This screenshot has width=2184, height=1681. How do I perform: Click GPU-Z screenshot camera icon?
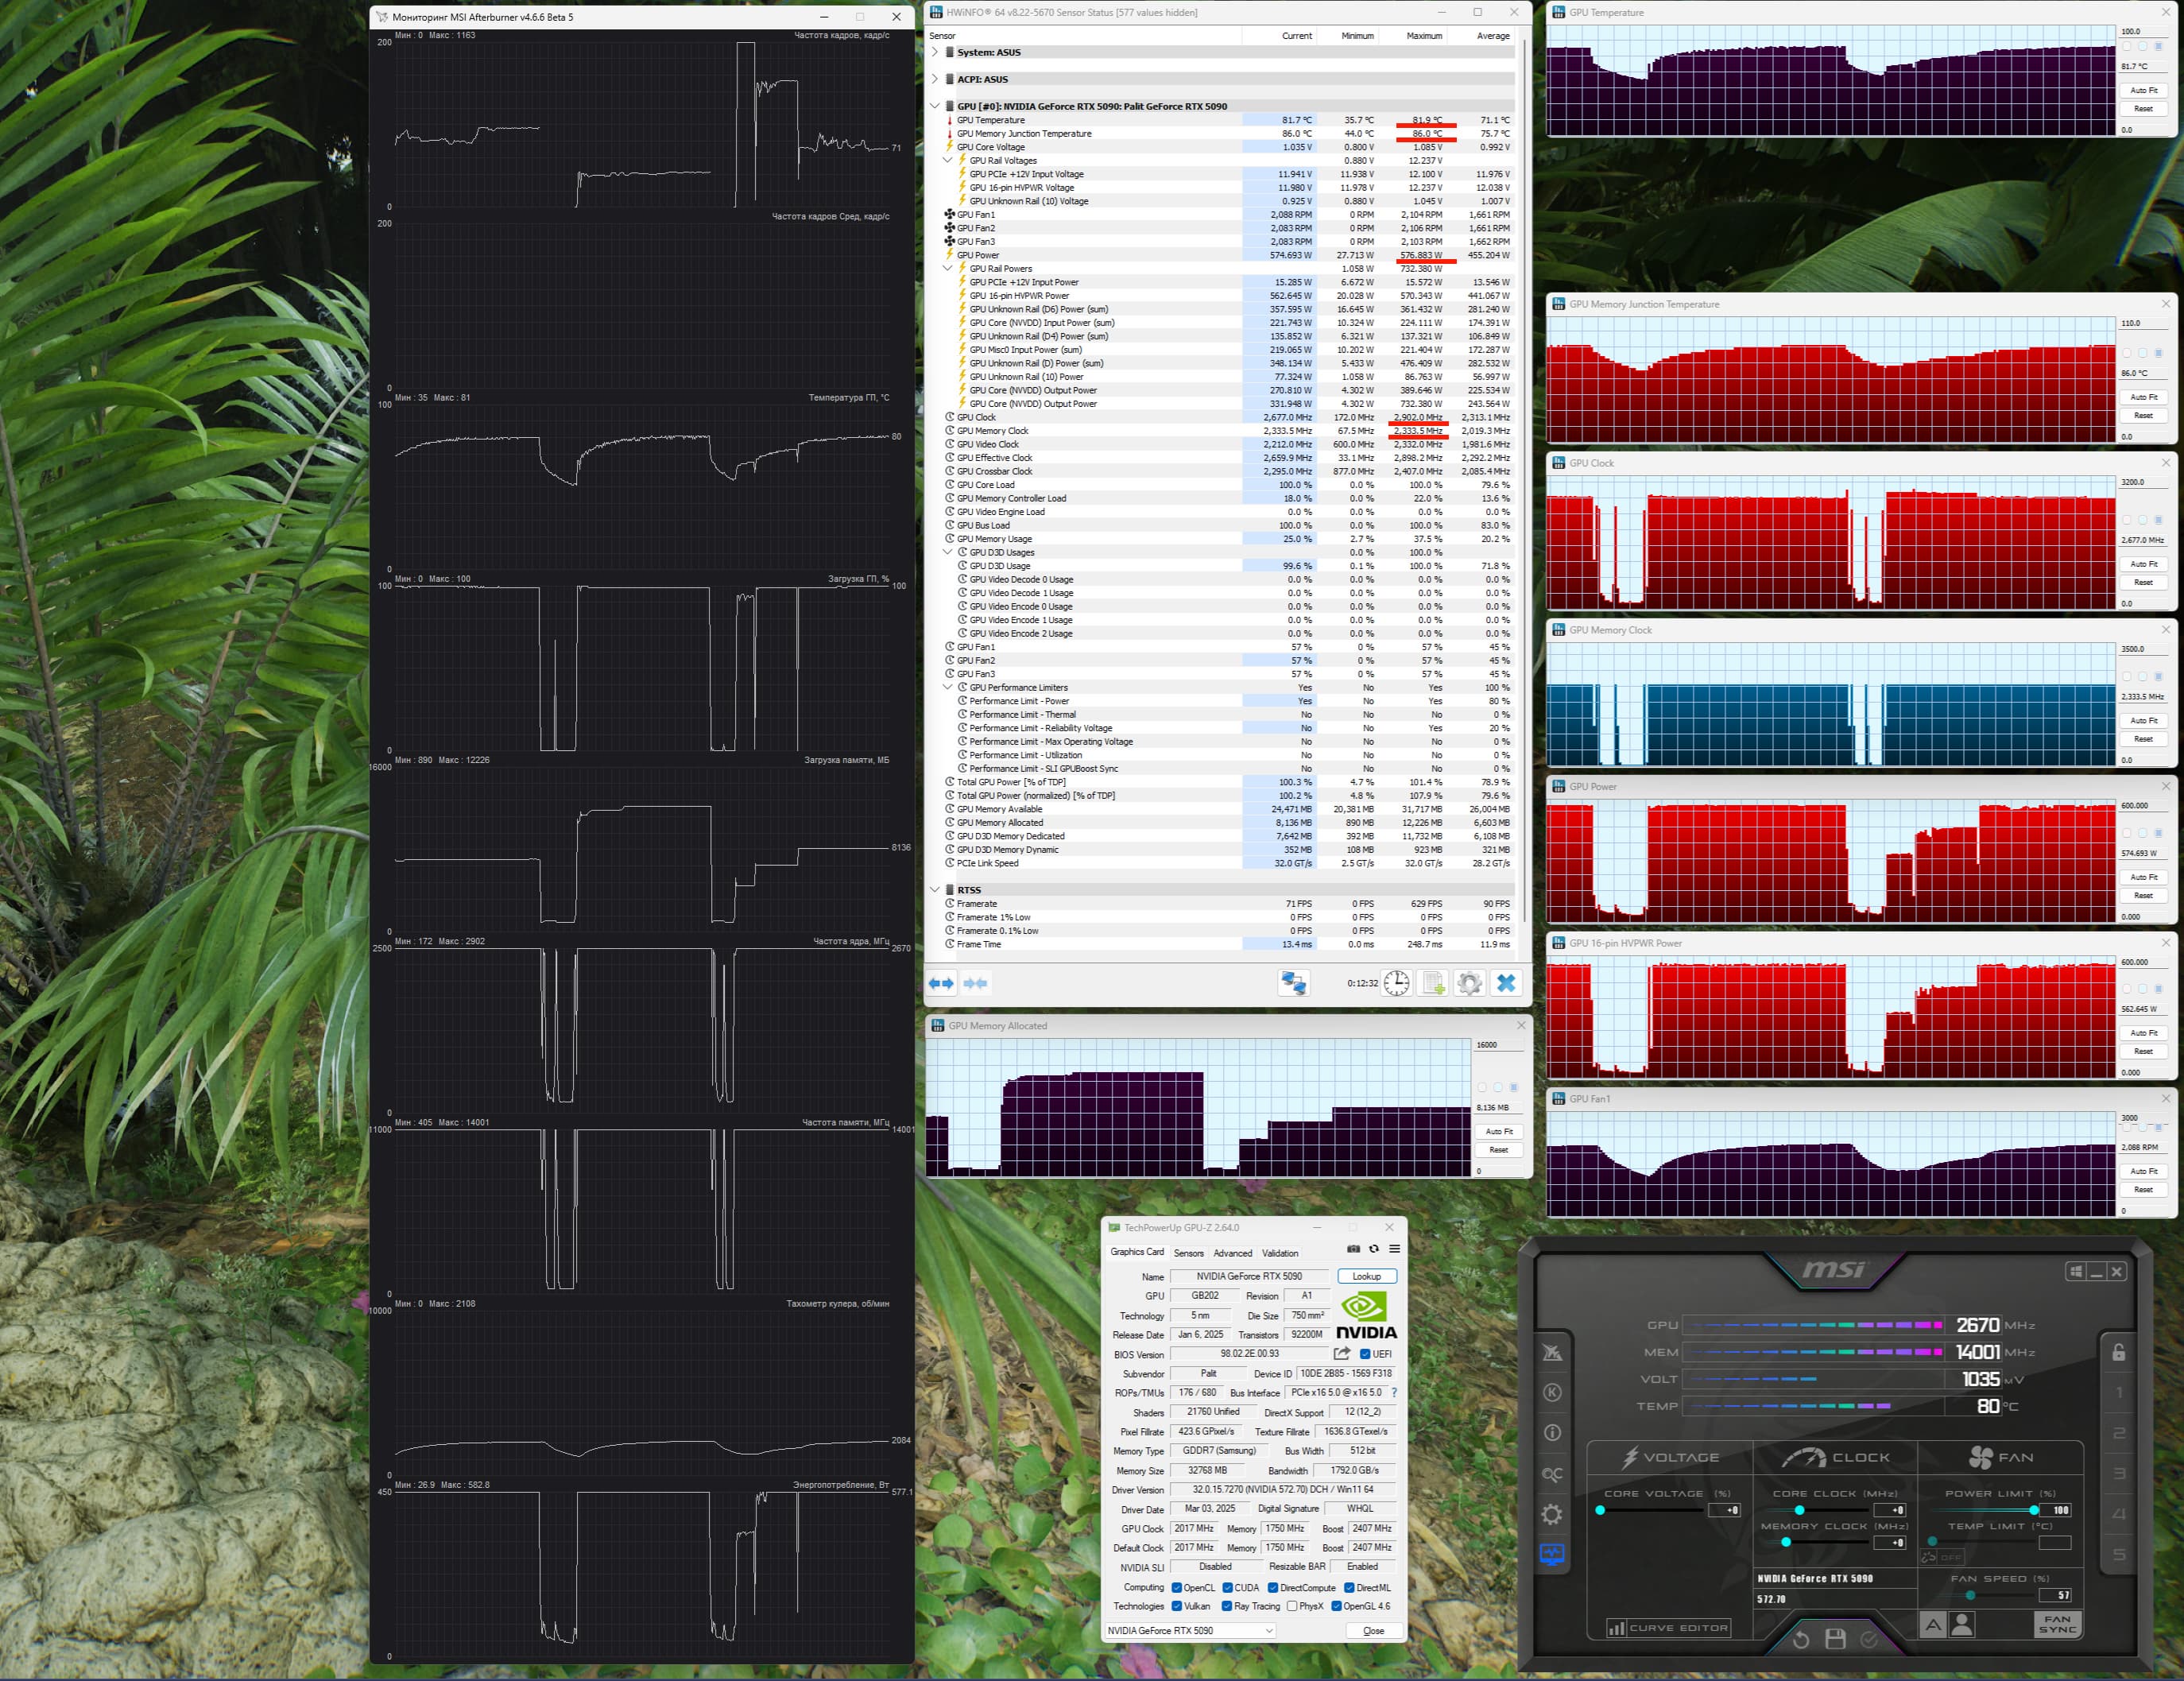click(1353, 1249)
